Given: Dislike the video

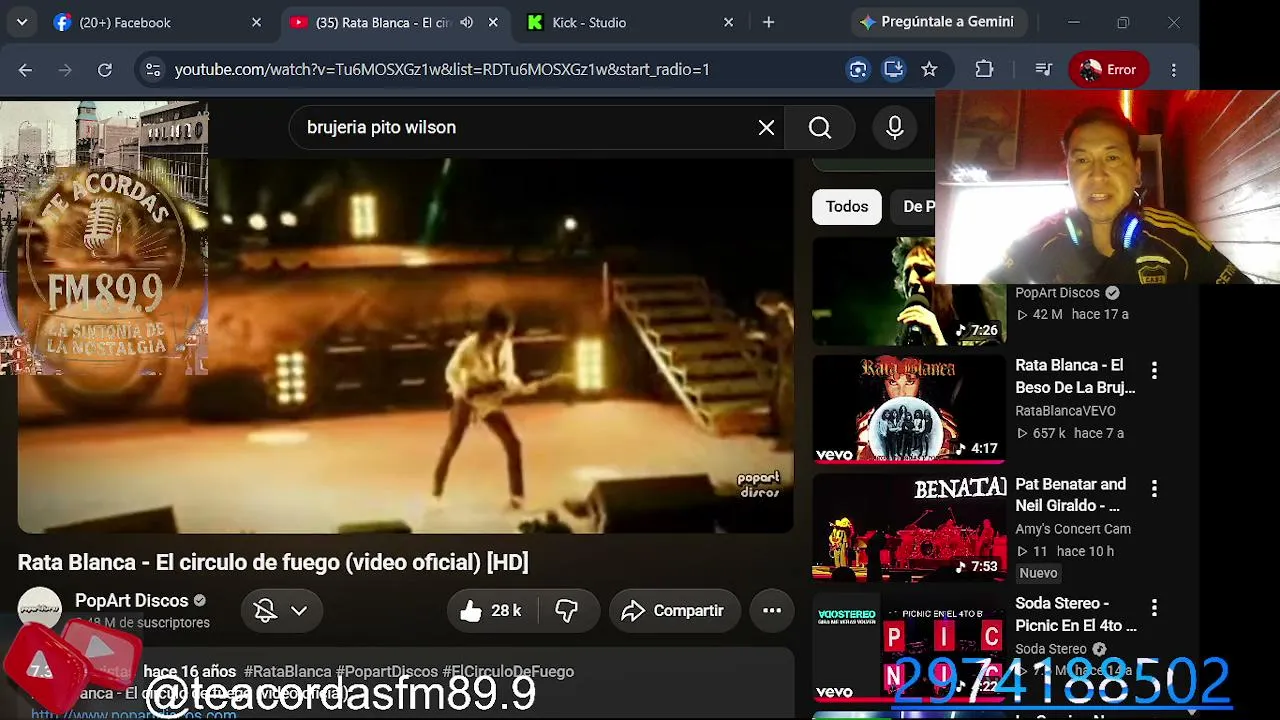Looking at the screenshot, I should click(567, 610).
